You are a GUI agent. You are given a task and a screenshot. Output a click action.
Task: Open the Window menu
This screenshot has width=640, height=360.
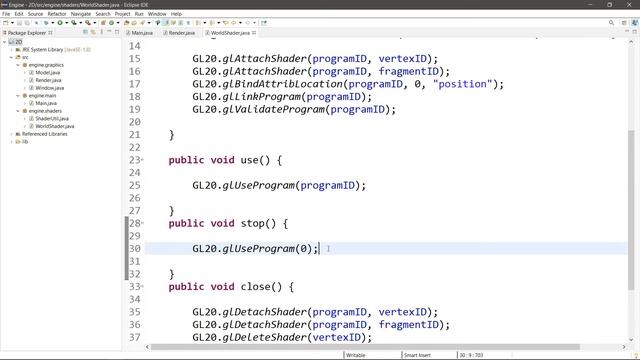click(x=157, y=14)
